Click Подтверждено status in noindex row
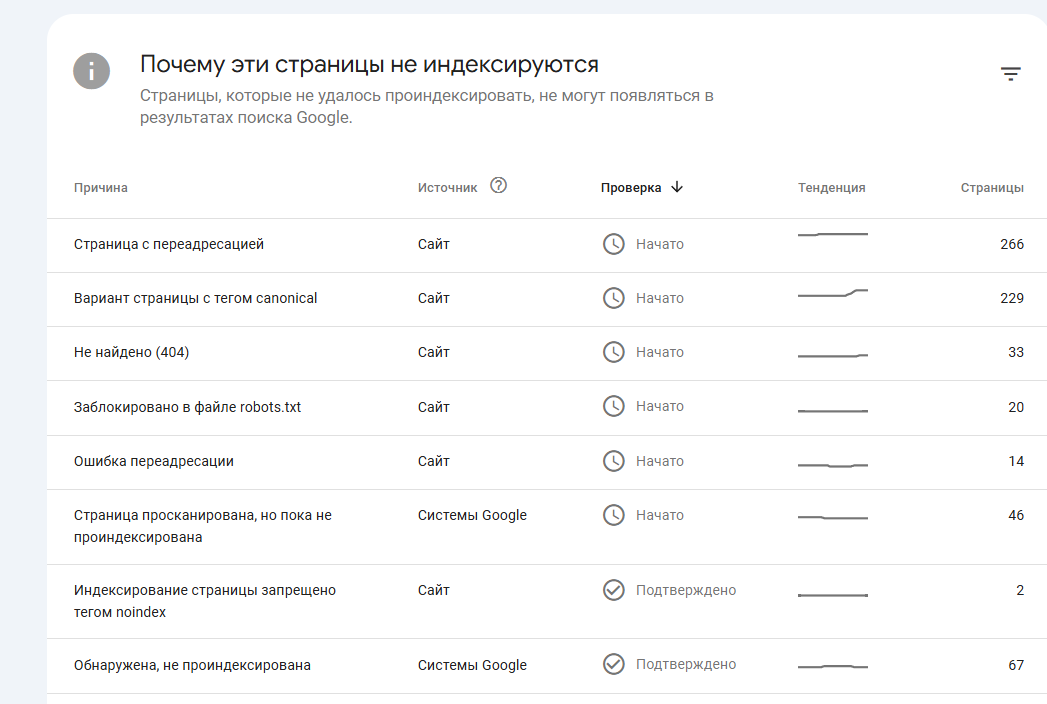 point(685,590)
